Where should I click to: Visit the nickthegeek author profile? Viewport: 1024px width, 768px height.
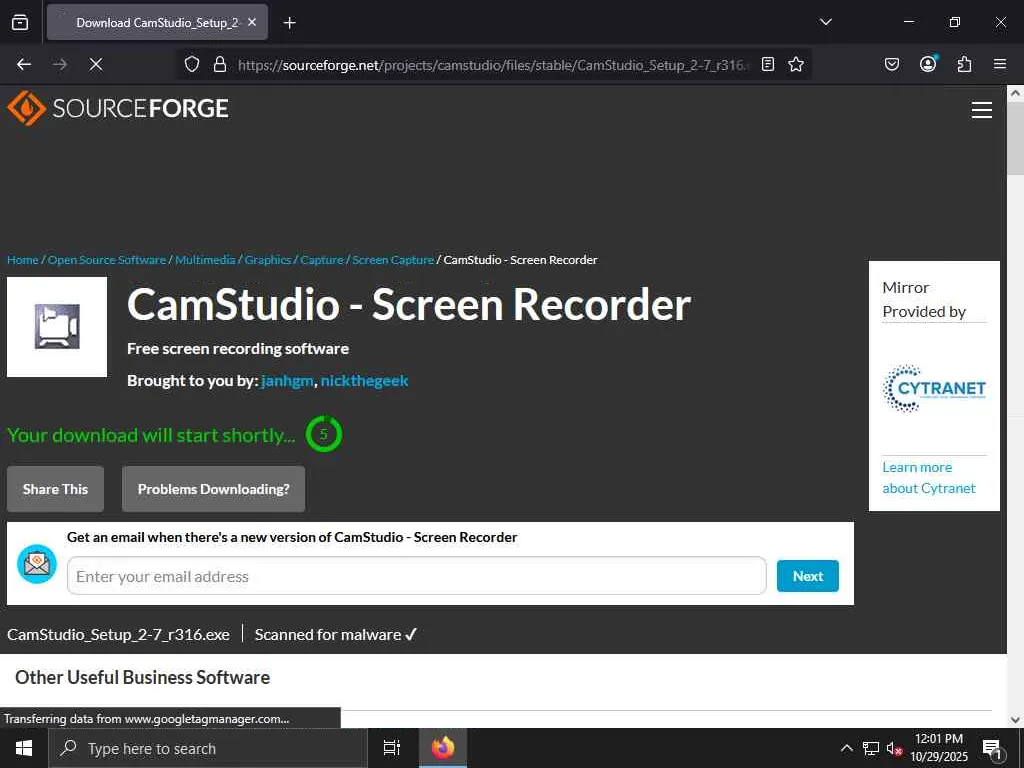(364, 381)
